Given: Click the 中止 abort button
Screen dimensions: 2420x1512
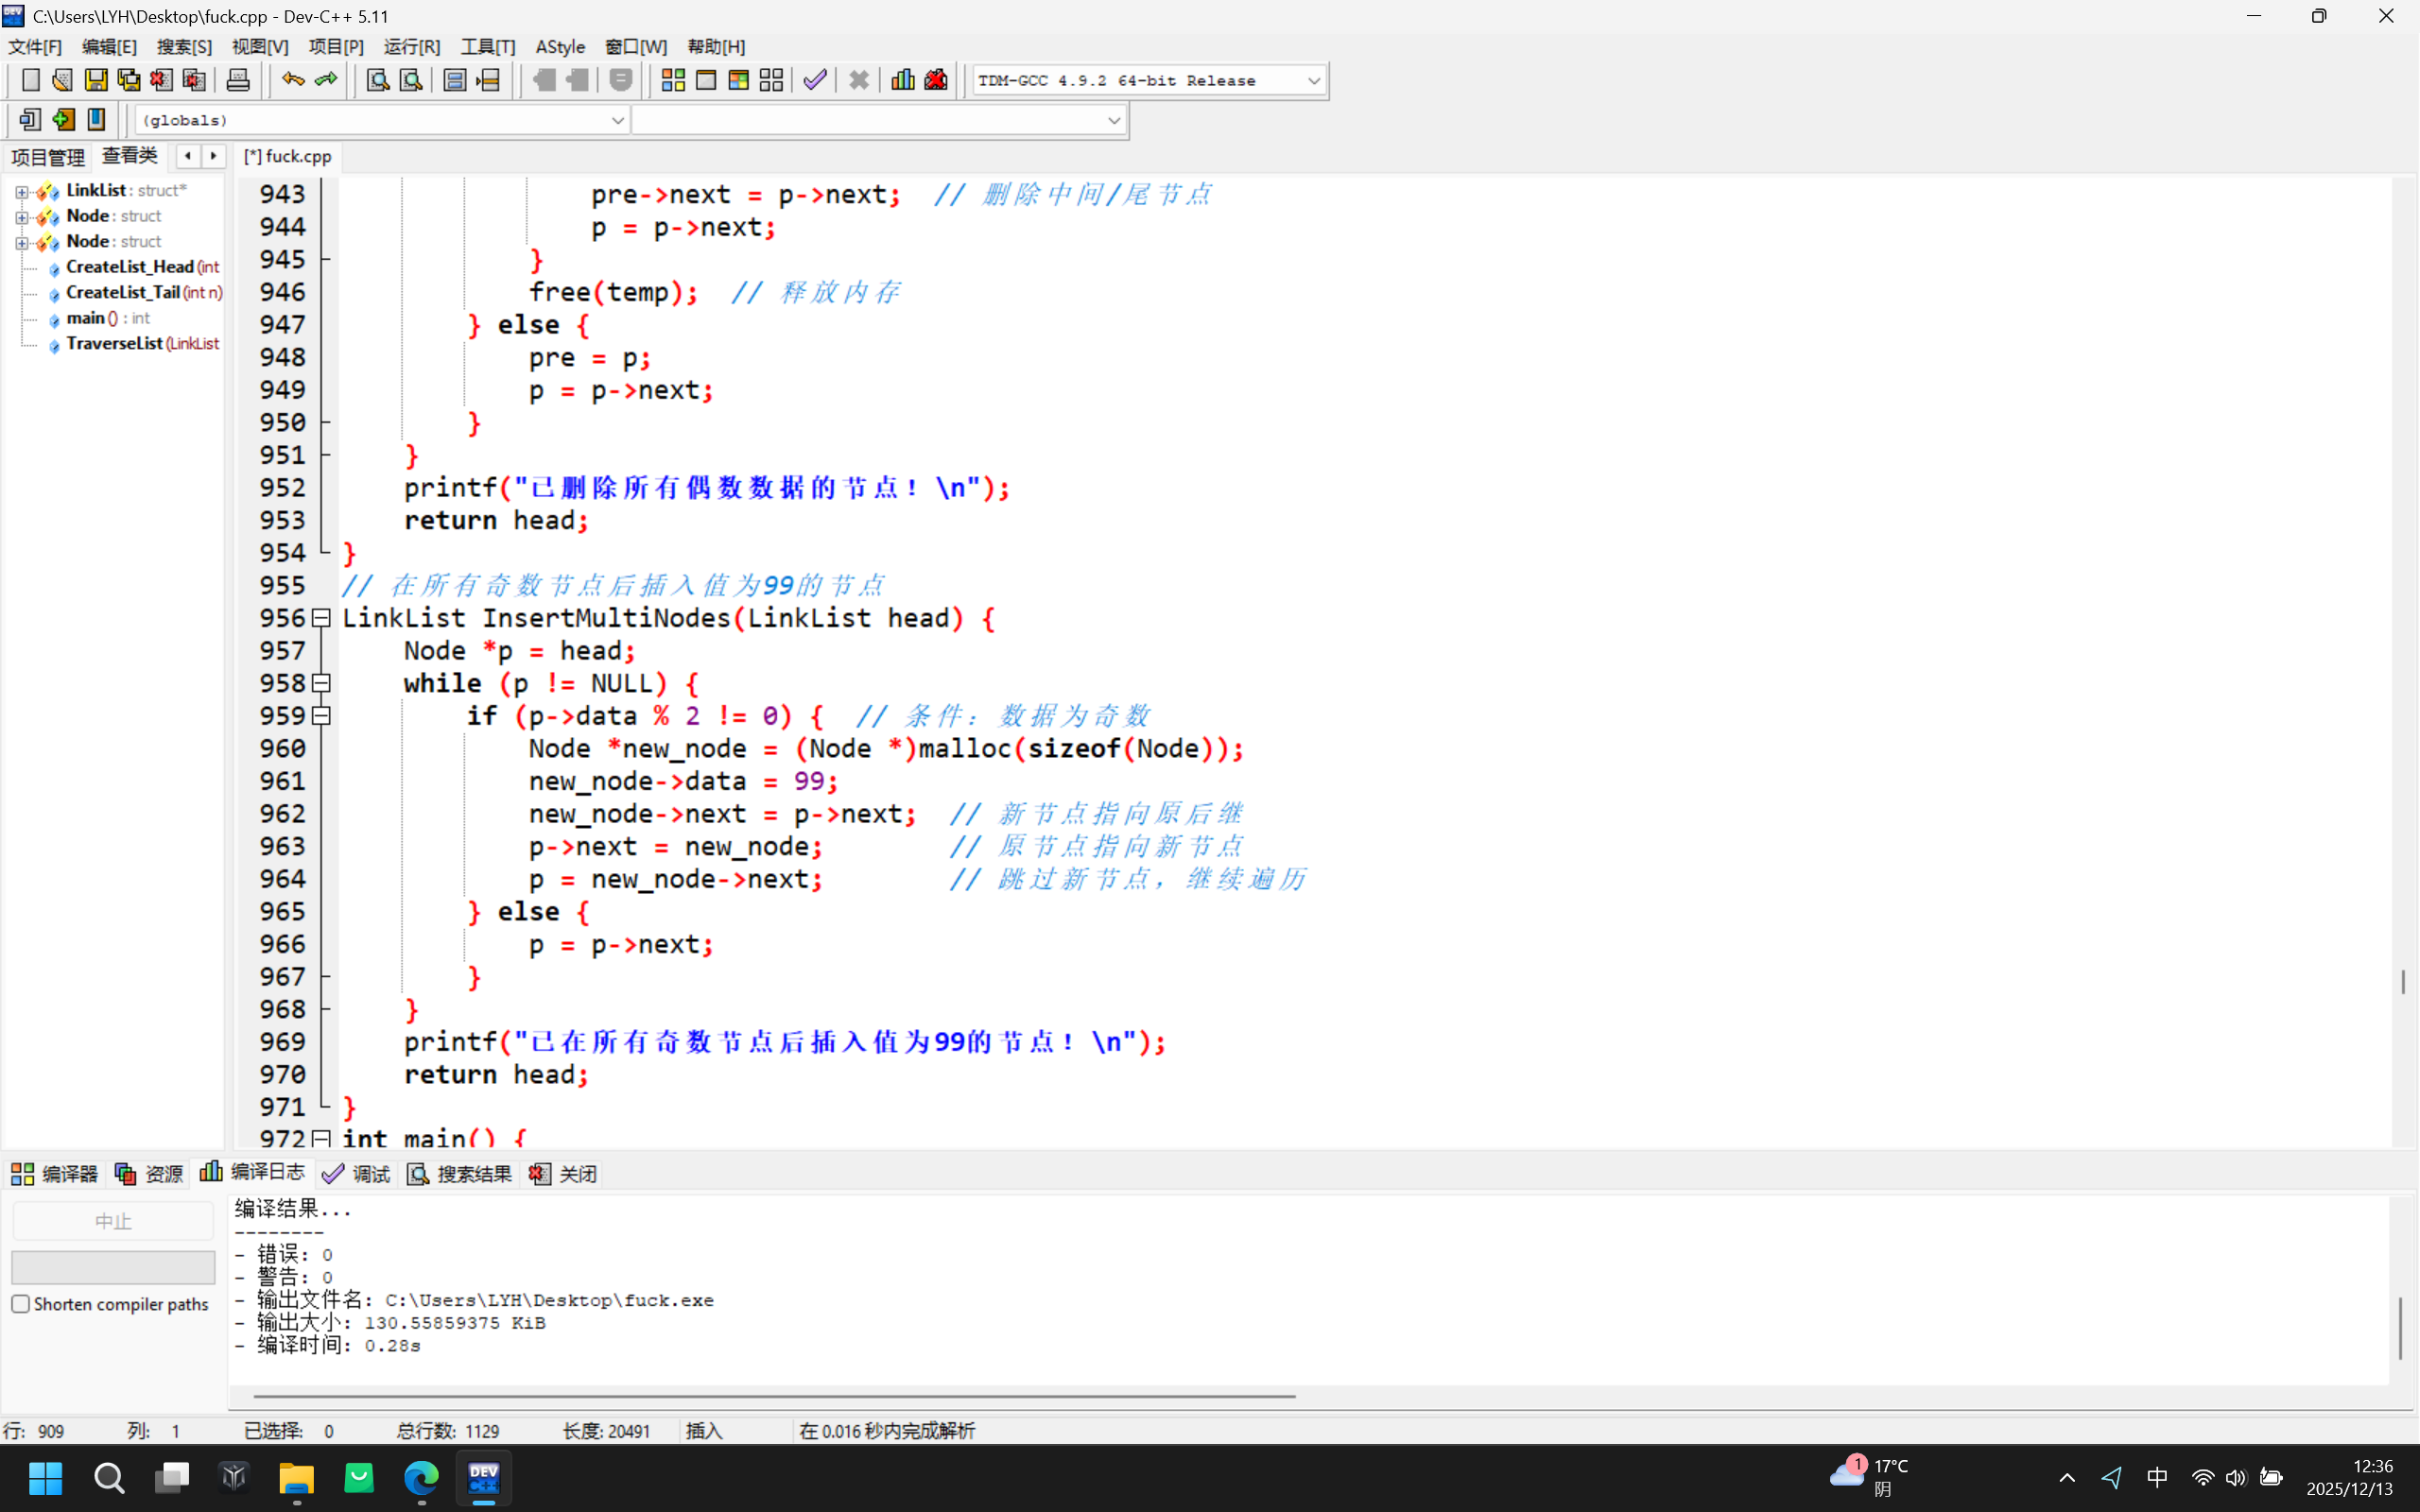Looking at the screenshot, I should (x=113, y=1221).
